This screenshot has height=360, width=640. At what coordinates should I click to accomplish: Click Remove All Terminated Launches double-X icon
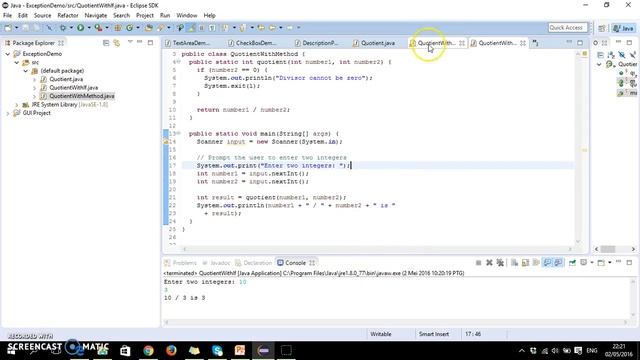[x=500, y=263]
